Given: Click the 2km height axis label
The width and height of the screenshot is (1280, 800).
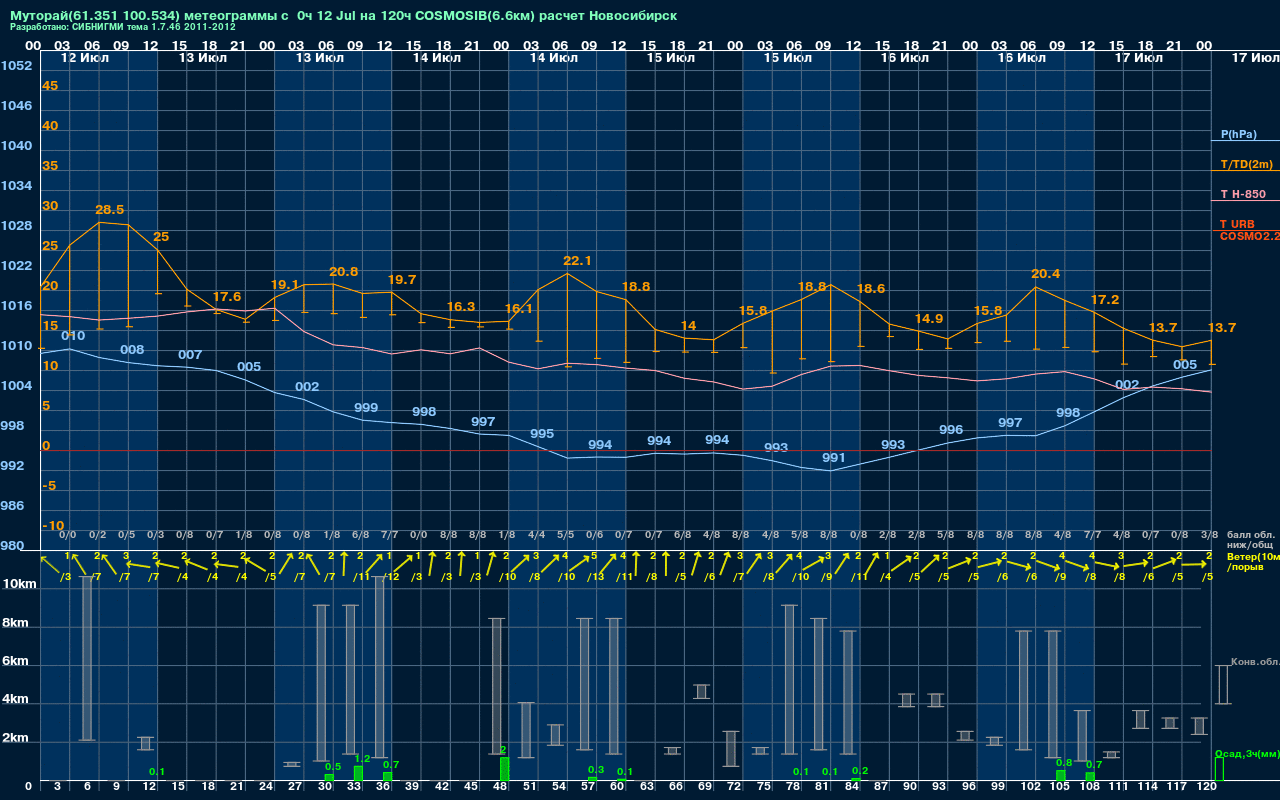Looking at the screenshot, I should pyautogui.click(x=14, y=739).
